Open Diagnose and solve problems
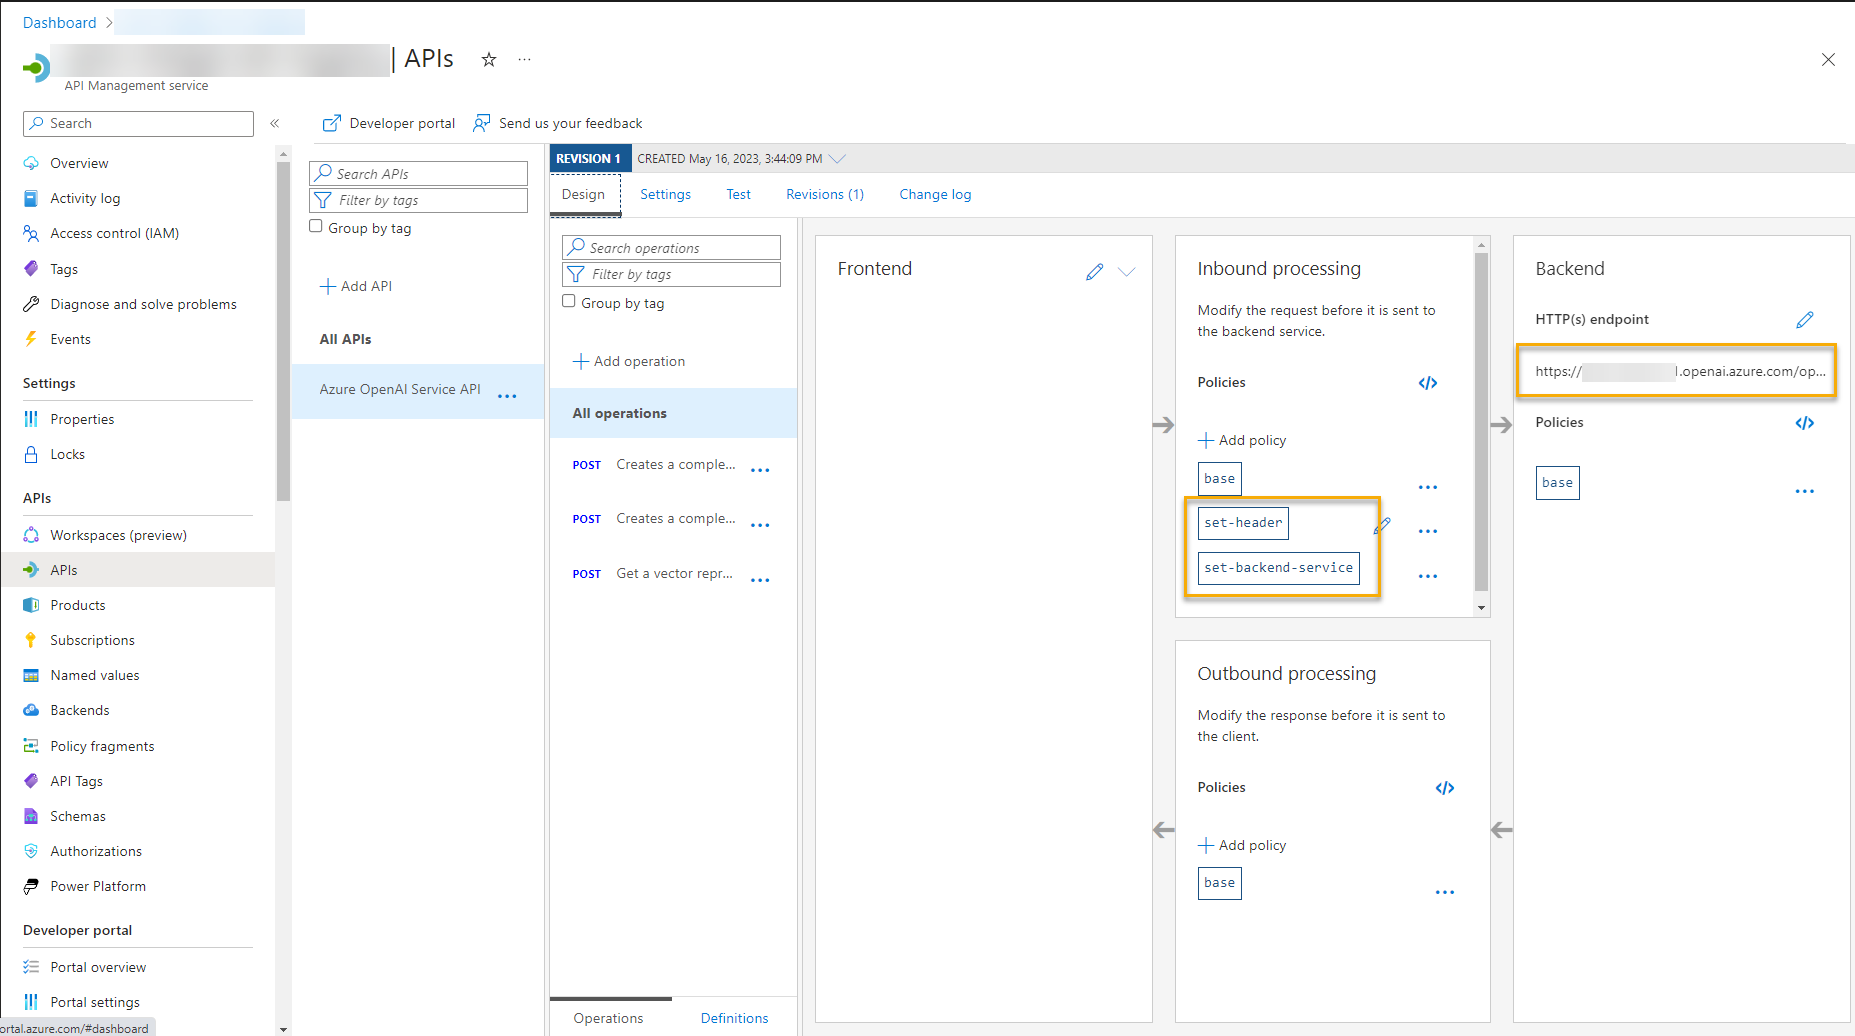Viewport: 1855px width, 1036px height. (143, 304)
